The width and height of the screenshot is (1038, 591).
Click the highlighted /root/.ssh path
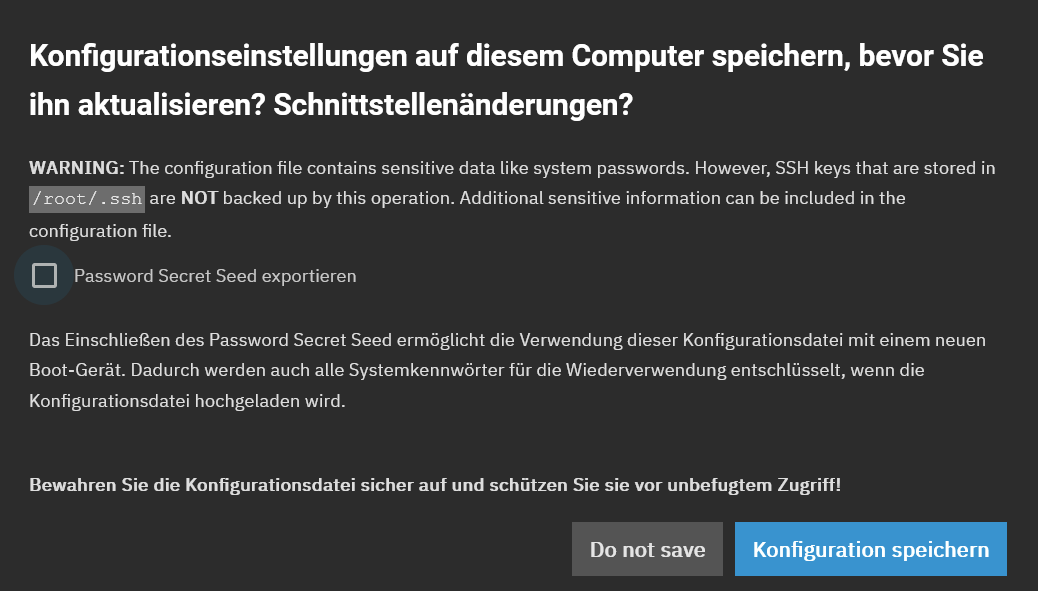coord(87,198)
